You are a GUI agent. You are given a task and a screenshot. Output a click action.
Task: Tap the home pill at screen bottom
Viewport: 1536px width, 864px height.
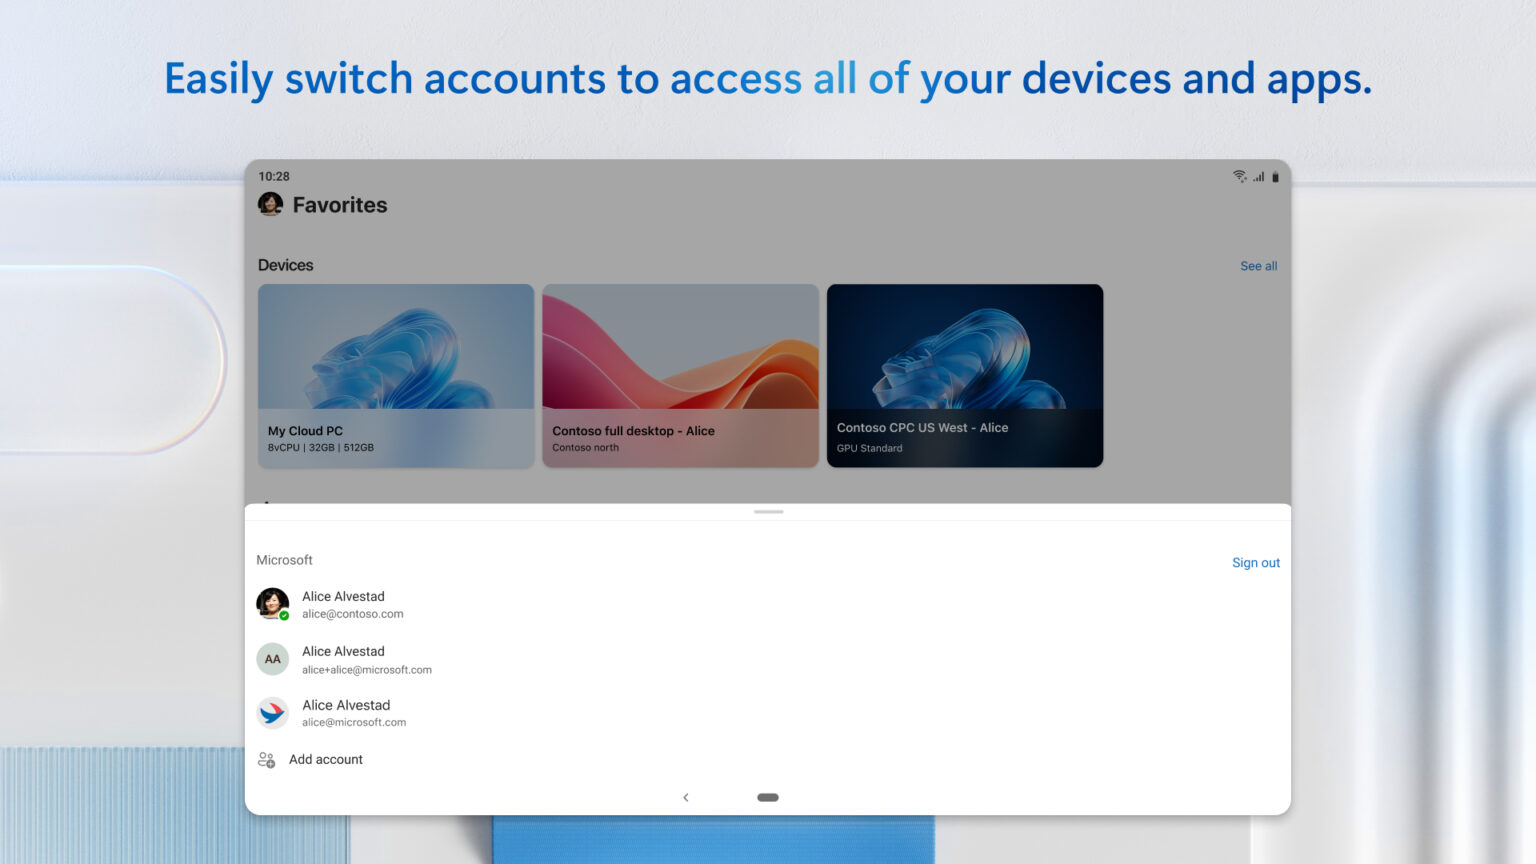pos(768,797)
